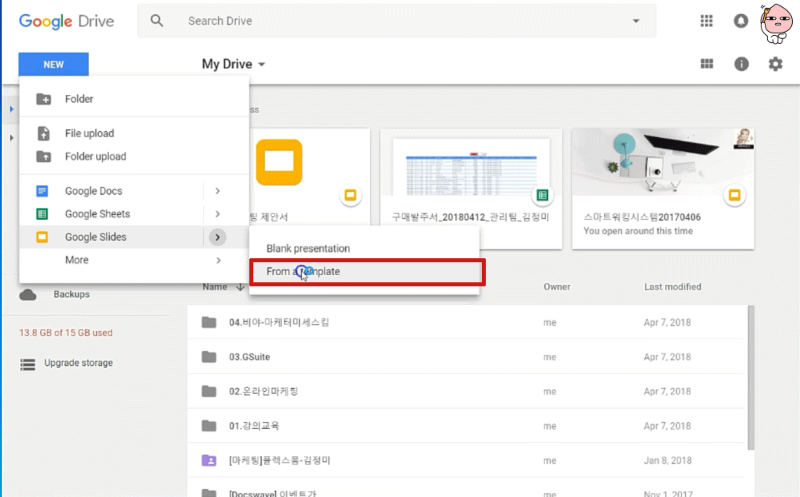Select folder 03.GSuite
This screenshot has height=497, width=800.
click(465, 357)
